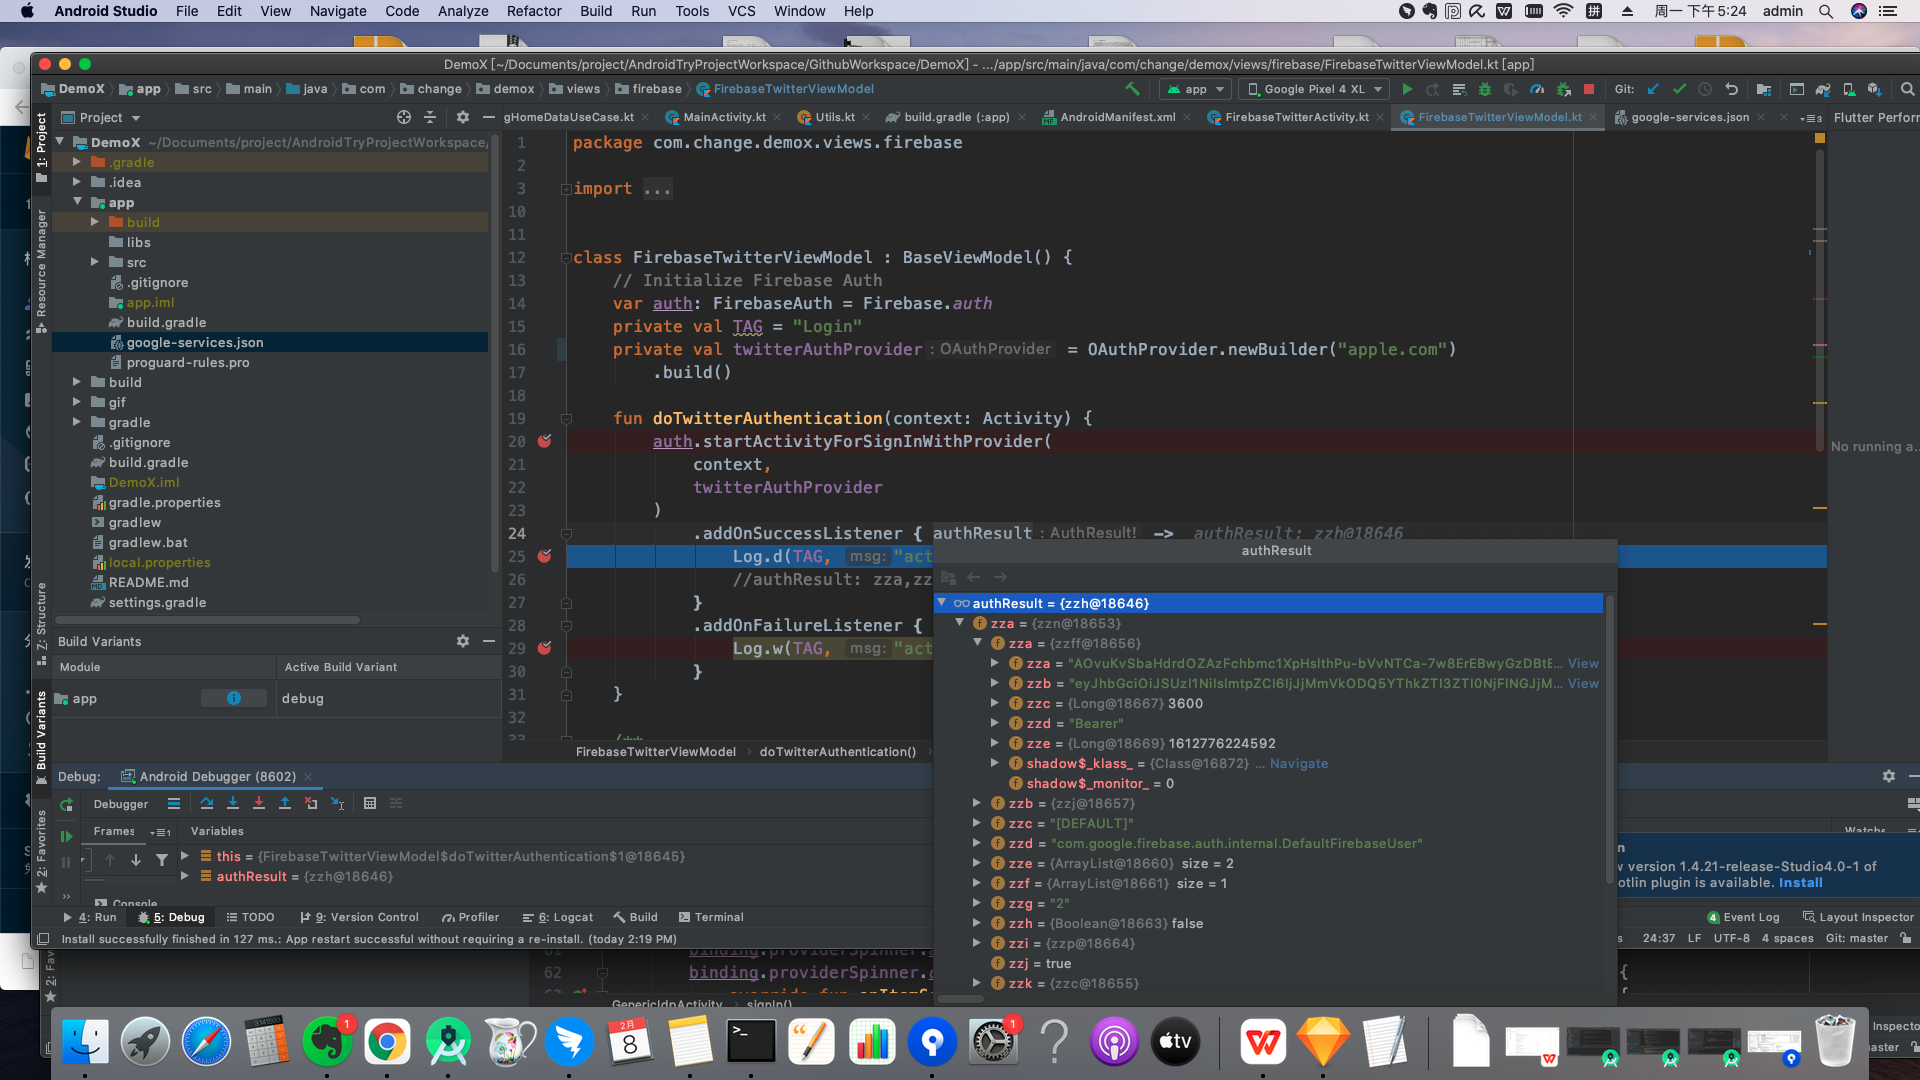Click the Force Step Into red arrow
1920x1080 pixels.
259,803
